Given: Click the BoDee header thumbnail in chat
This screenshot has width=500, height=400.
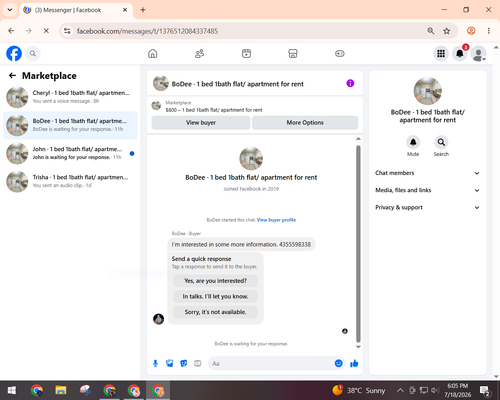Looking at the screenshot, I should coord(161,83).
